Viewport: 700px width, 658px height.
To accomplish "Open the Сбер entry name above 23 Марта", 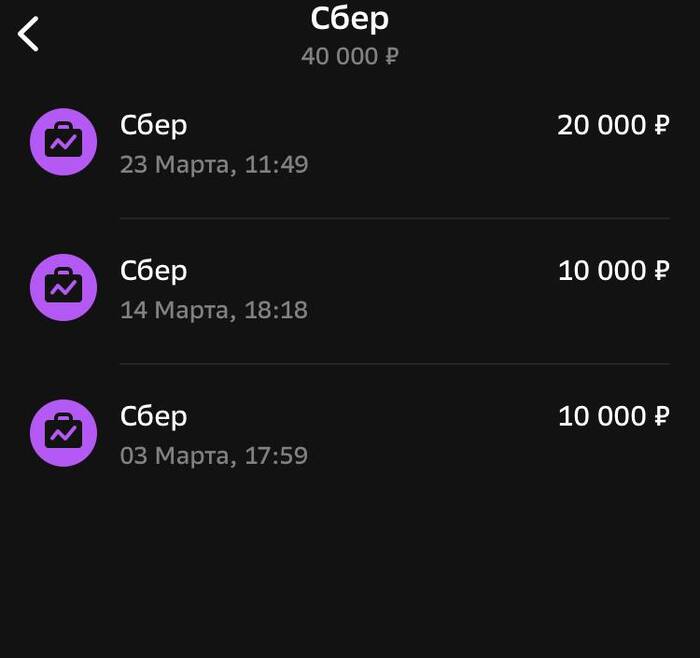I will (x=153, y=125).
